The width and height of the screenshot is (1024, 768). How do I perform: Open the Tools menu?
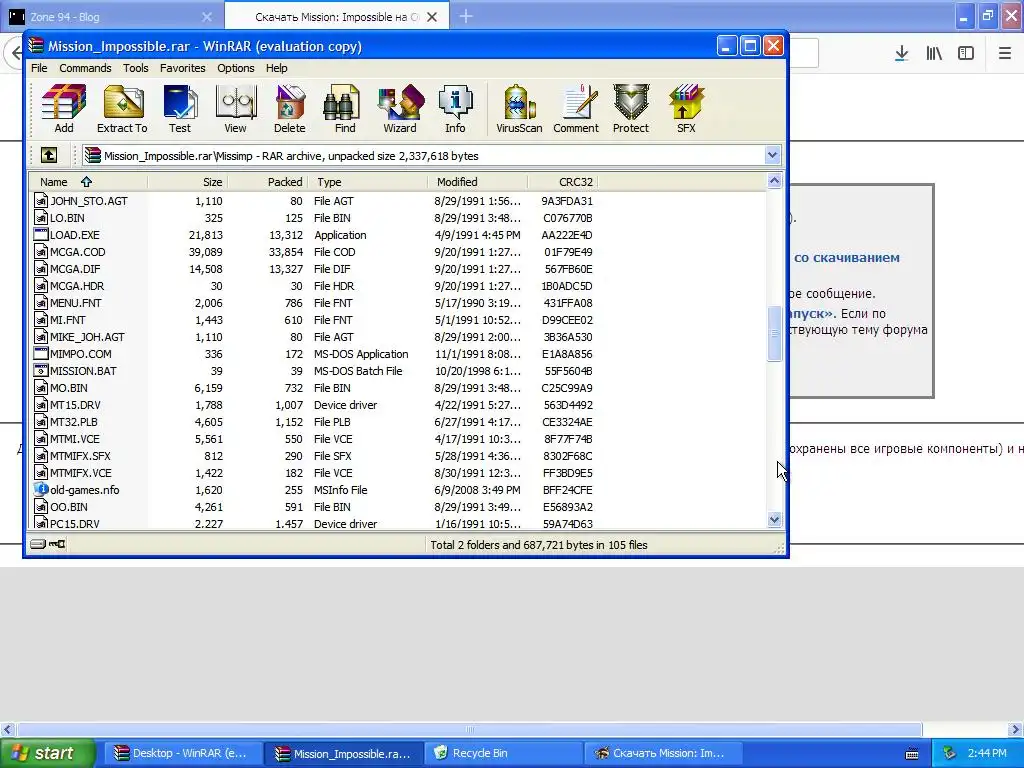[135, 68]
